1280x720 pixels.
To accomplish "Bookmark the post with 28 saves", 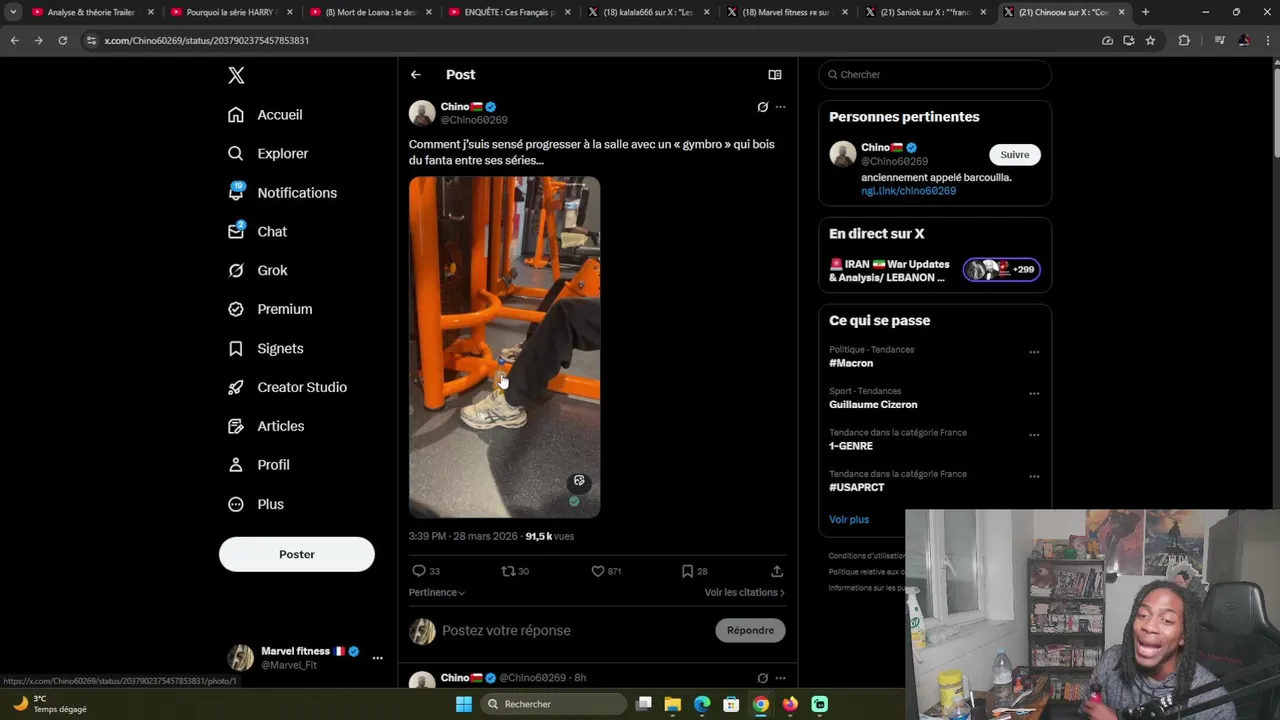I will point(694,571).
